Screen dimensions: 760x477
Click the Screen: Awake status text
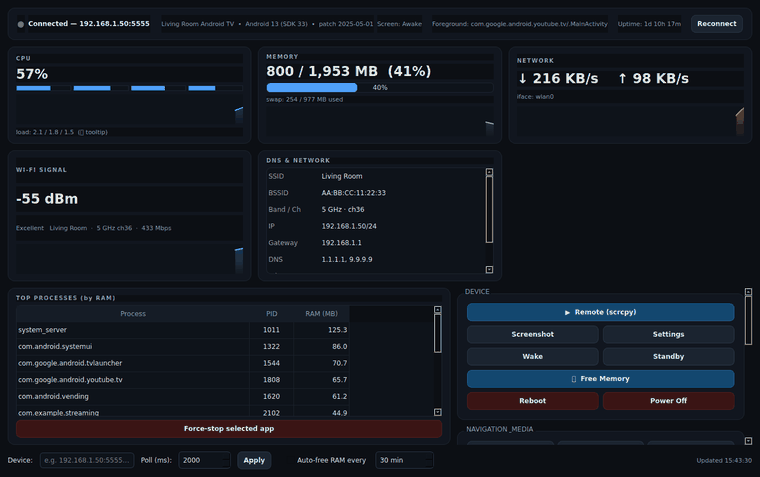pos(399,24)
